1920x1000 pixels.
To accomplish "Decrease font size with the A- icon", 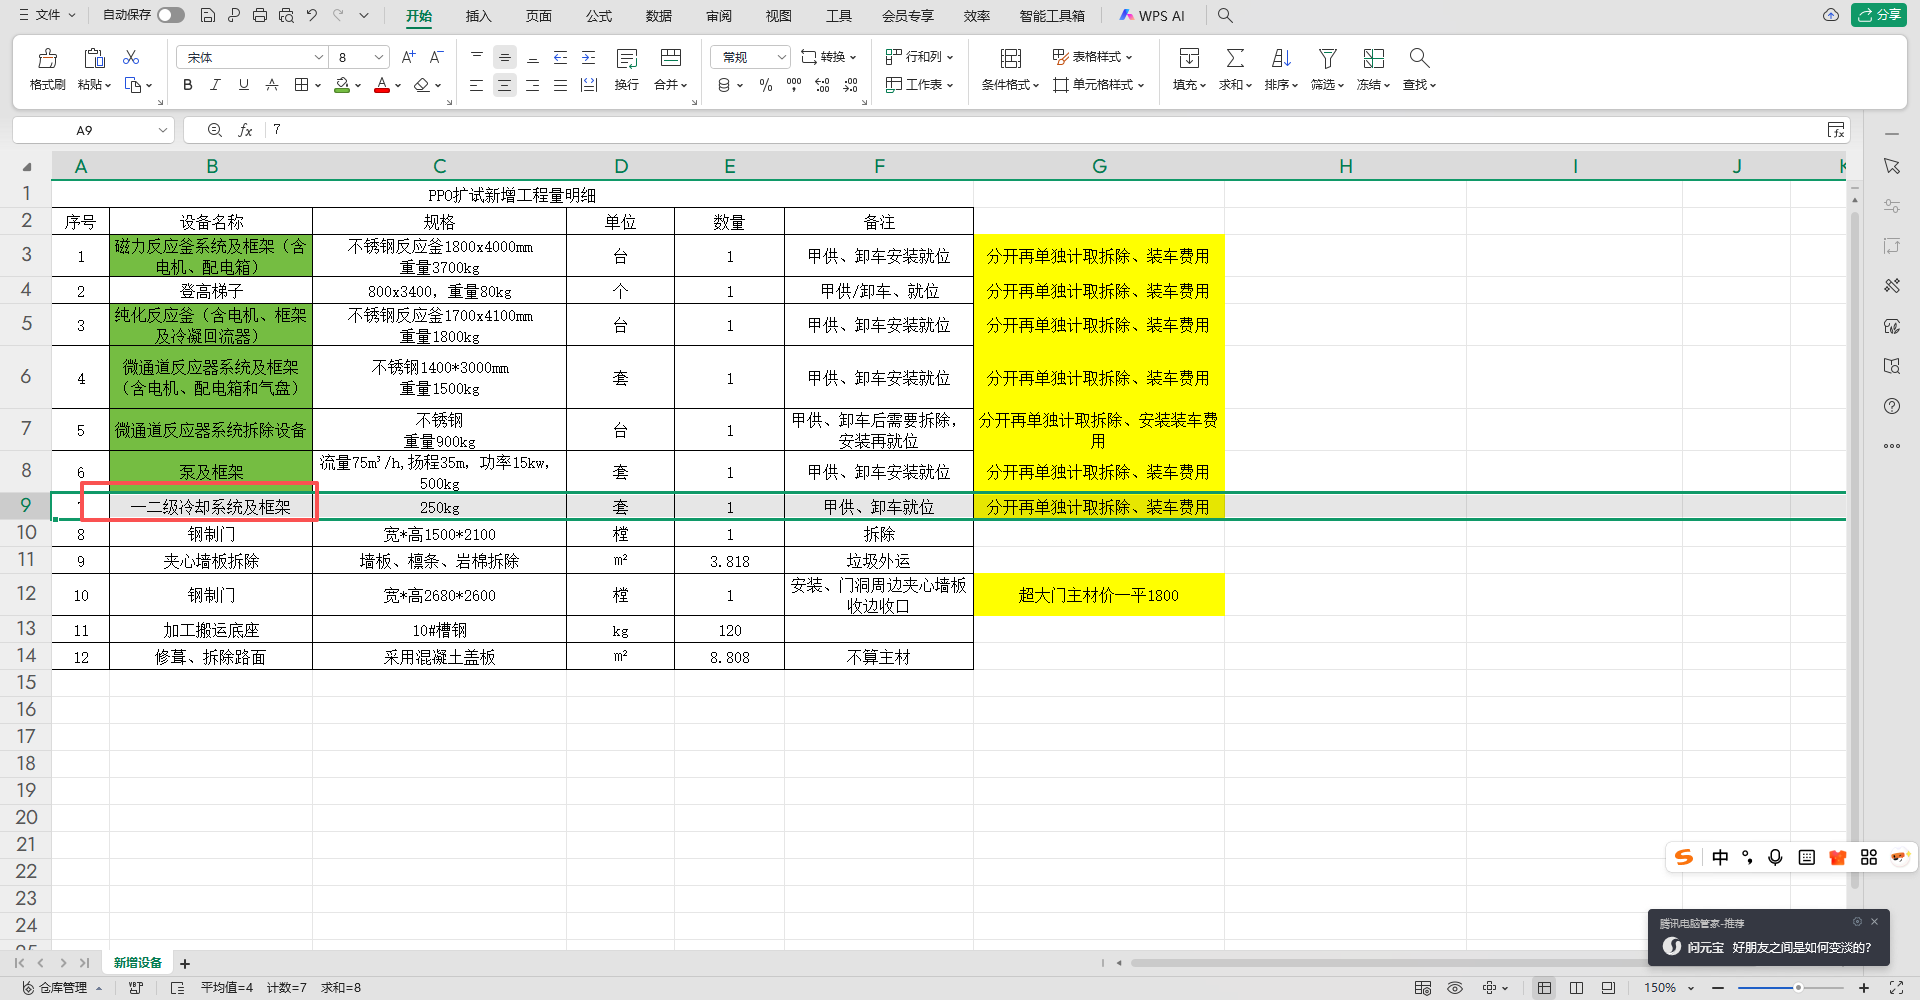I will [436, 57].
